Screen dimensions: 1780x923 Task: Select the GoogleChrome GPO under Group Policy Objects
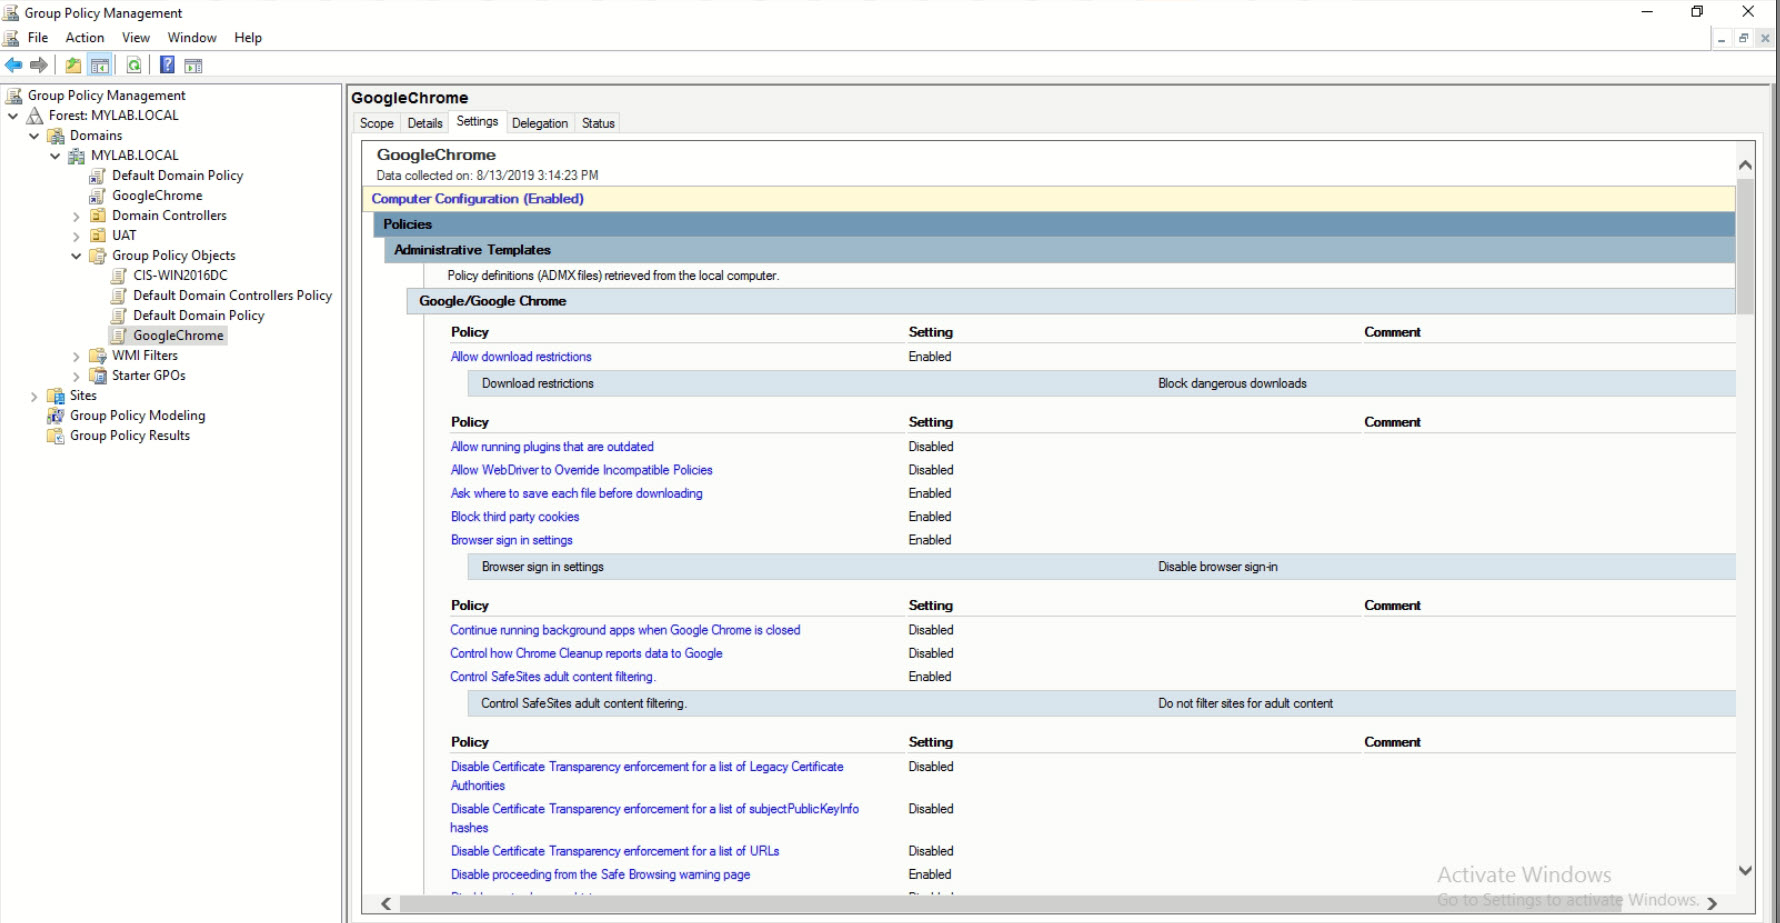tap(178, 335)
